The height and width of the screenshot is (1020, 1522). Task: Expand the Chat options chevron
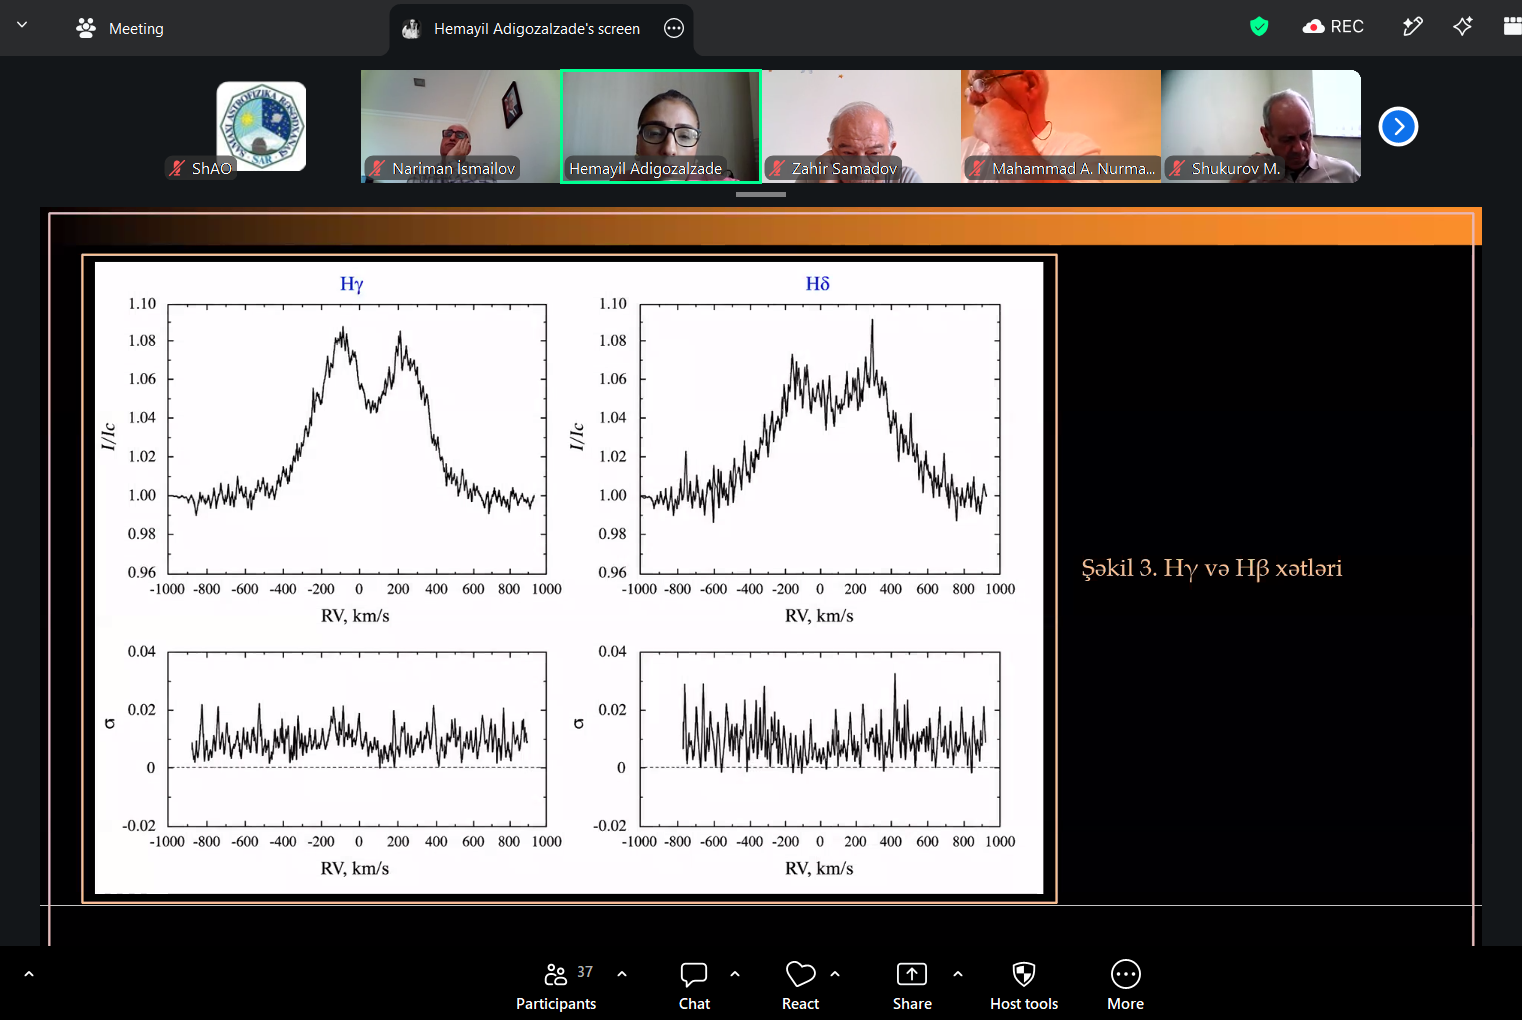point(735,973)
